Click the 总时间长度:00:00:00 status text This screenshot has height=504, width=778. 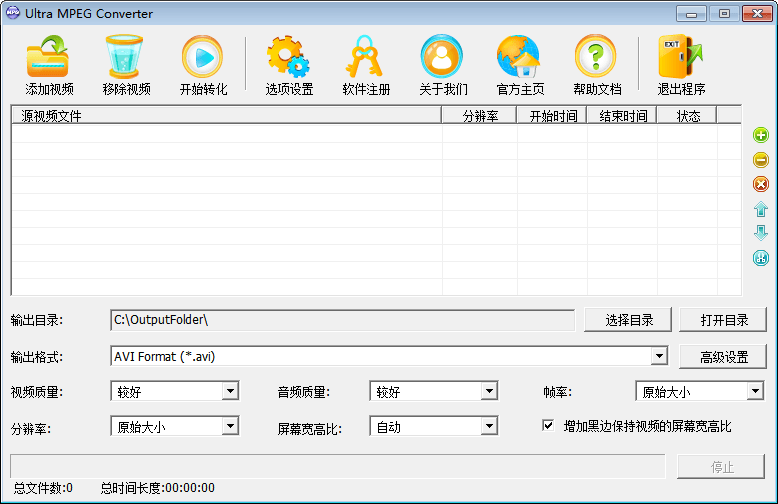158,488
